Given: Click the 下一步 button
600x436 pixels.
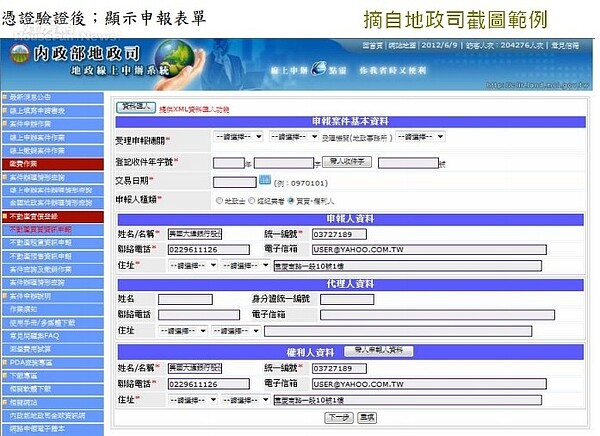Looking at the screenshot, I should tap(339, 417).
